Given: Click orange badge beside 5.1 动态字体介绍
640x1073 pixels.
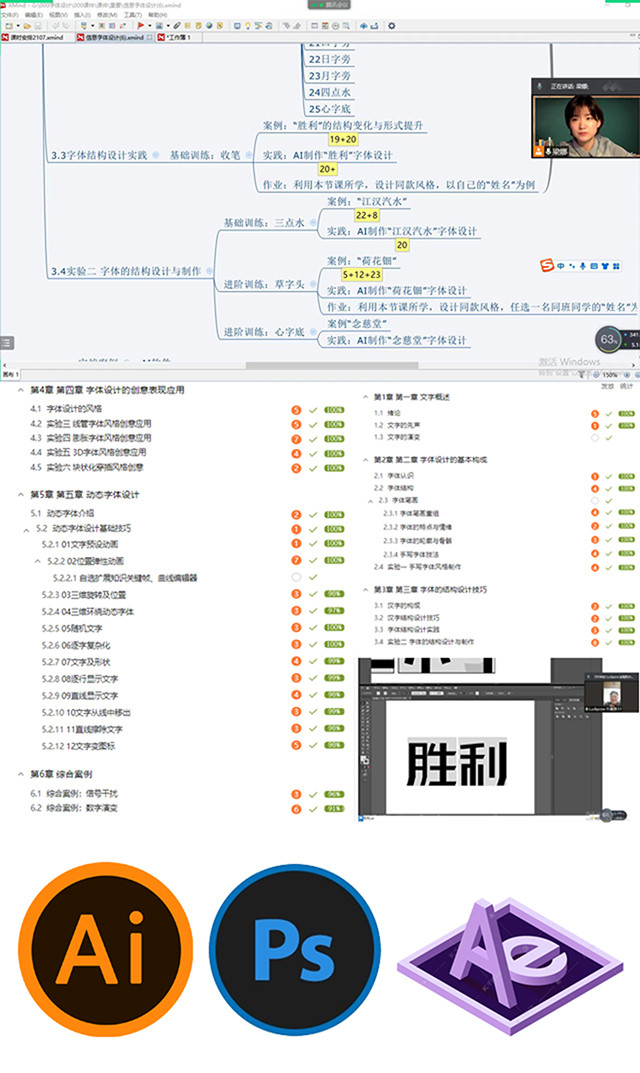Looking at the screenshot, I should click(296, 515).
